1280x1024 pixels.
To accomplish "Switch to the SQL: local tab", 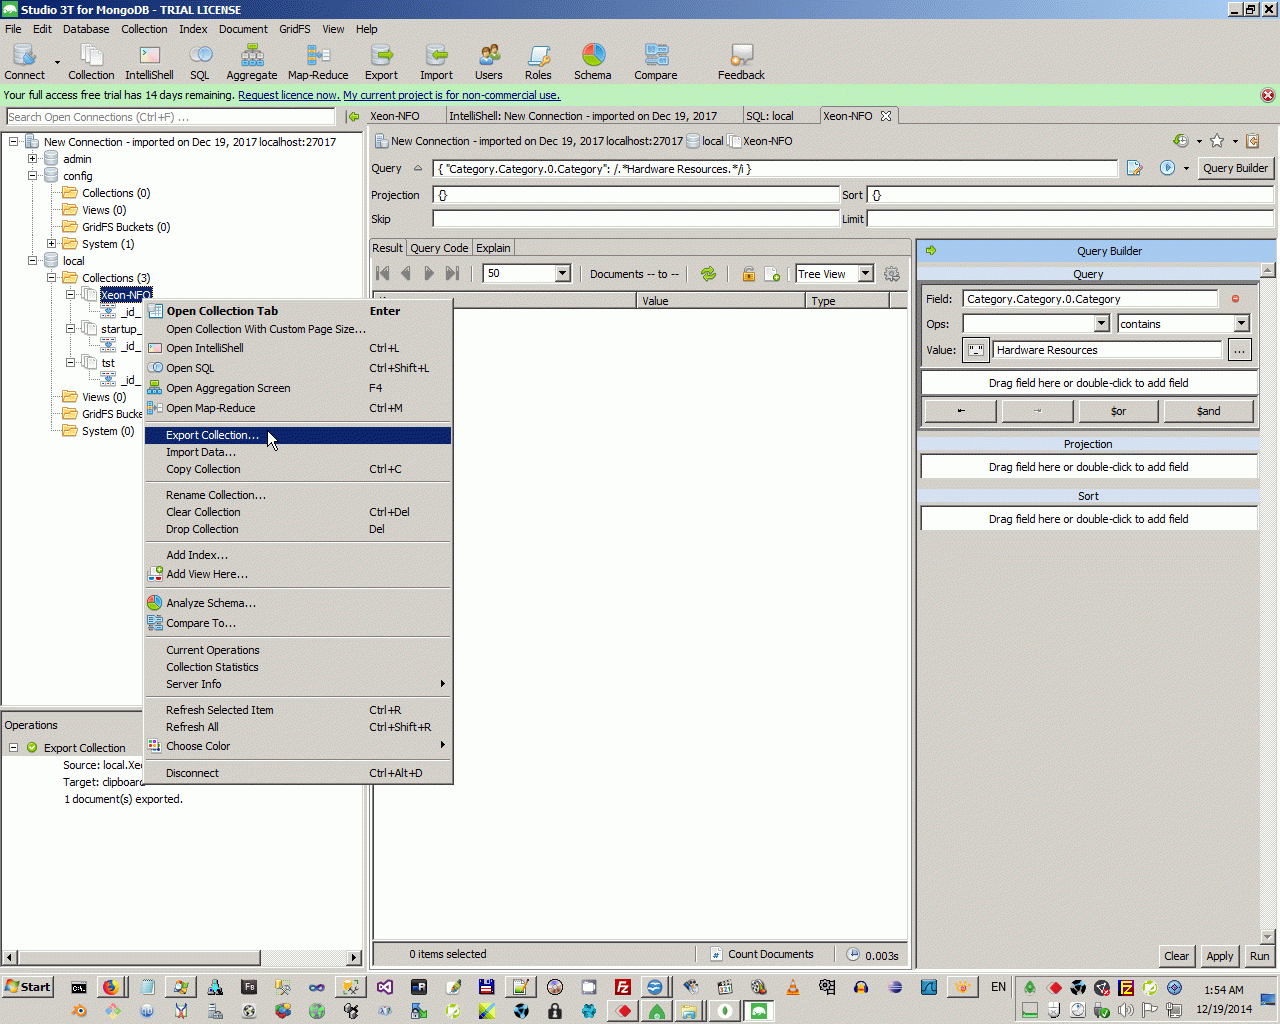I will pyautogui.click(x=770, y=116).
